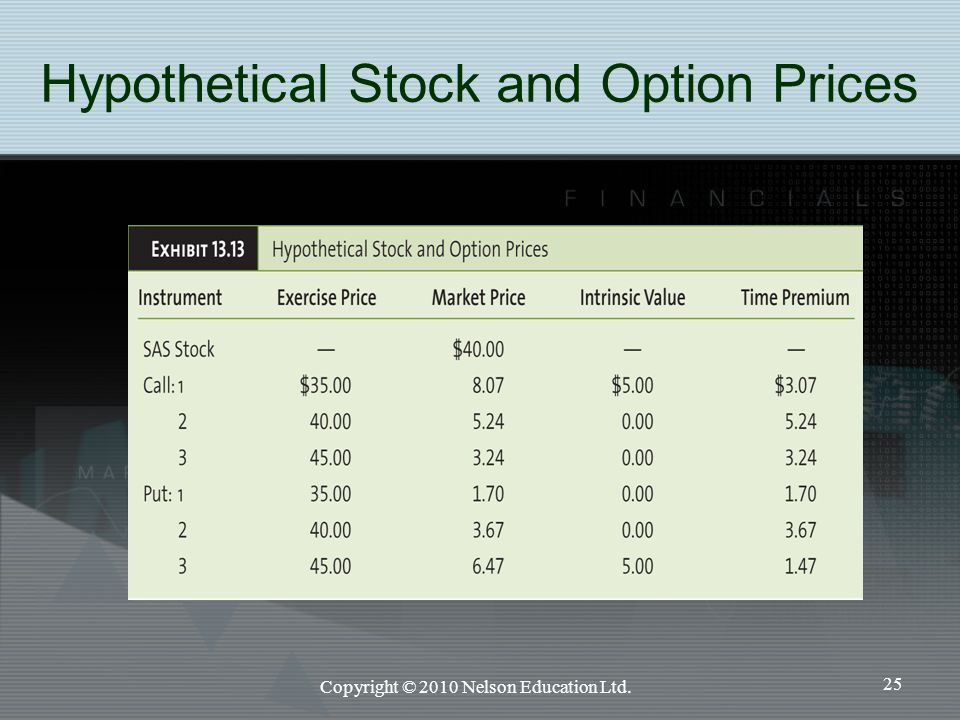Click the $3.07 time premium value

[795, 385]
